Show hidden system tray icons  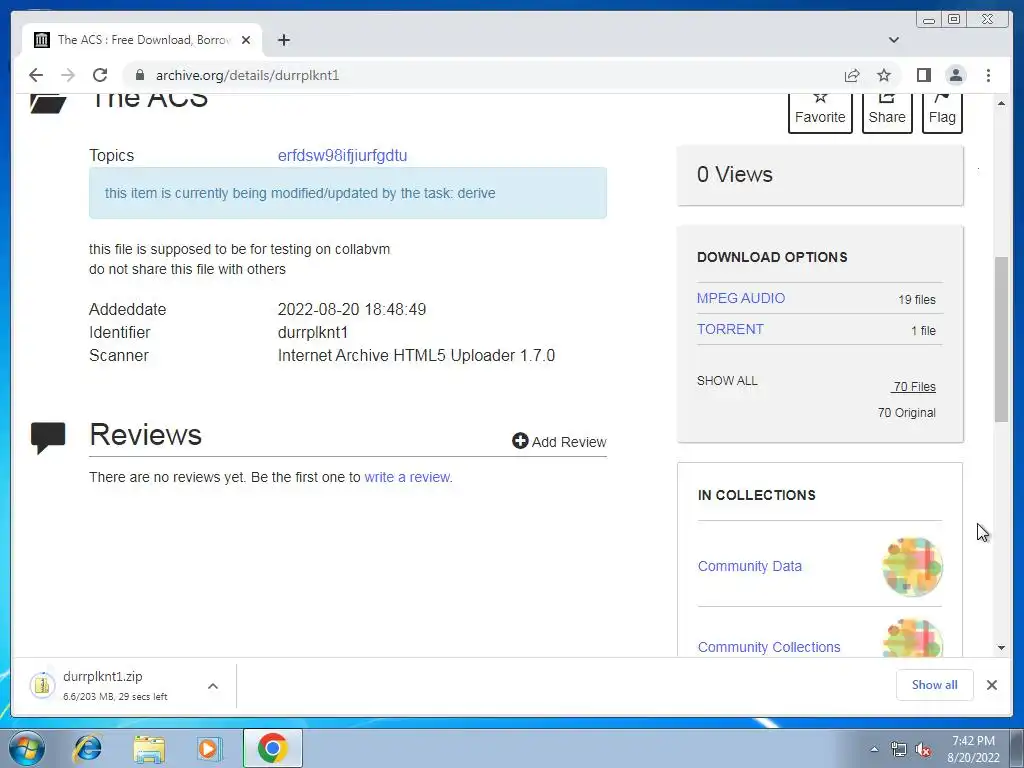874,749
